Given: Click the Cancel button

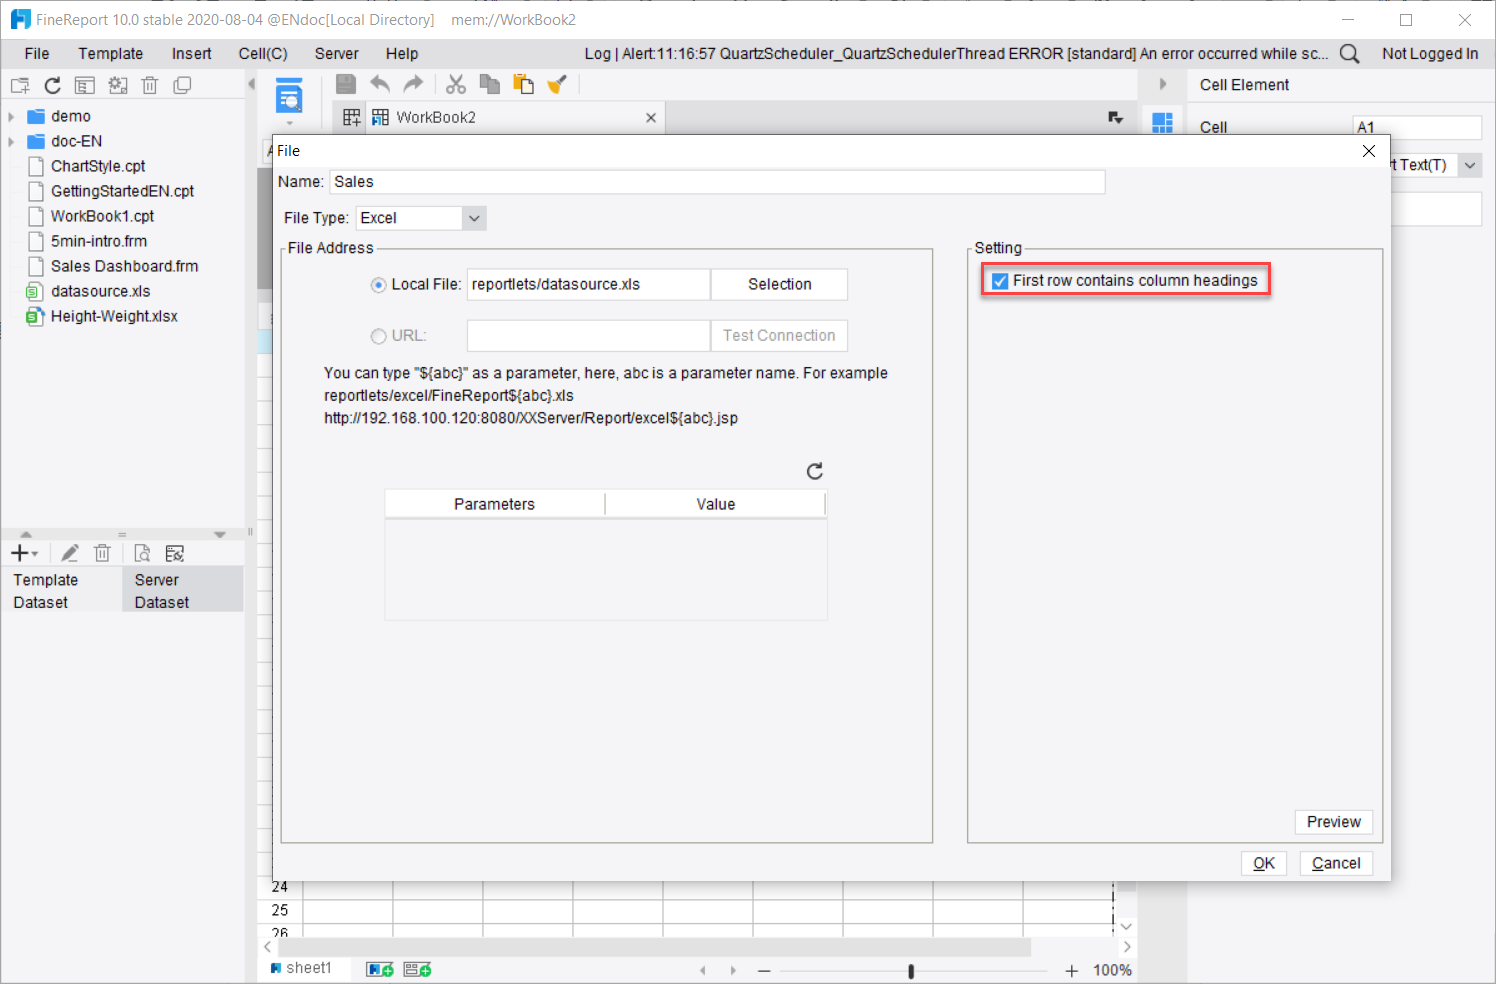Looking at the screenshot, I should 1336,864.
